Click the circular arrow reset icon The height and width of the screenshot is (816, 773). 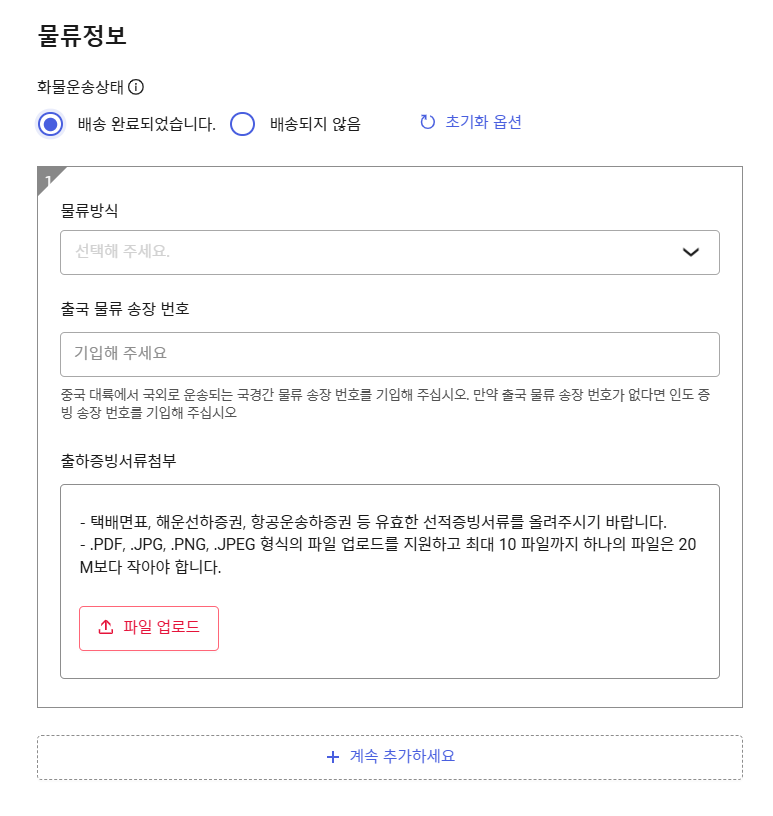tap(427, 122)
